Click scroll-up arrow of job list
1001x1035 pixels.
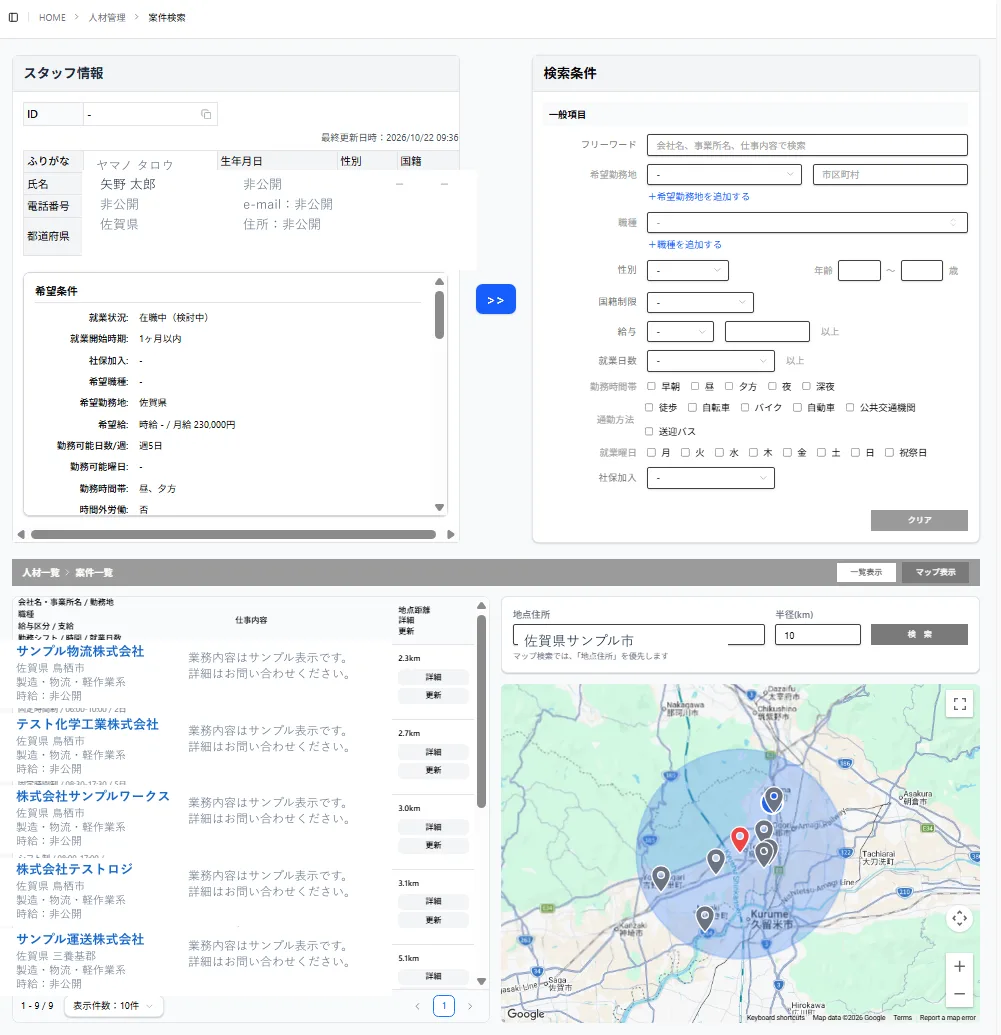pos(481,605)
